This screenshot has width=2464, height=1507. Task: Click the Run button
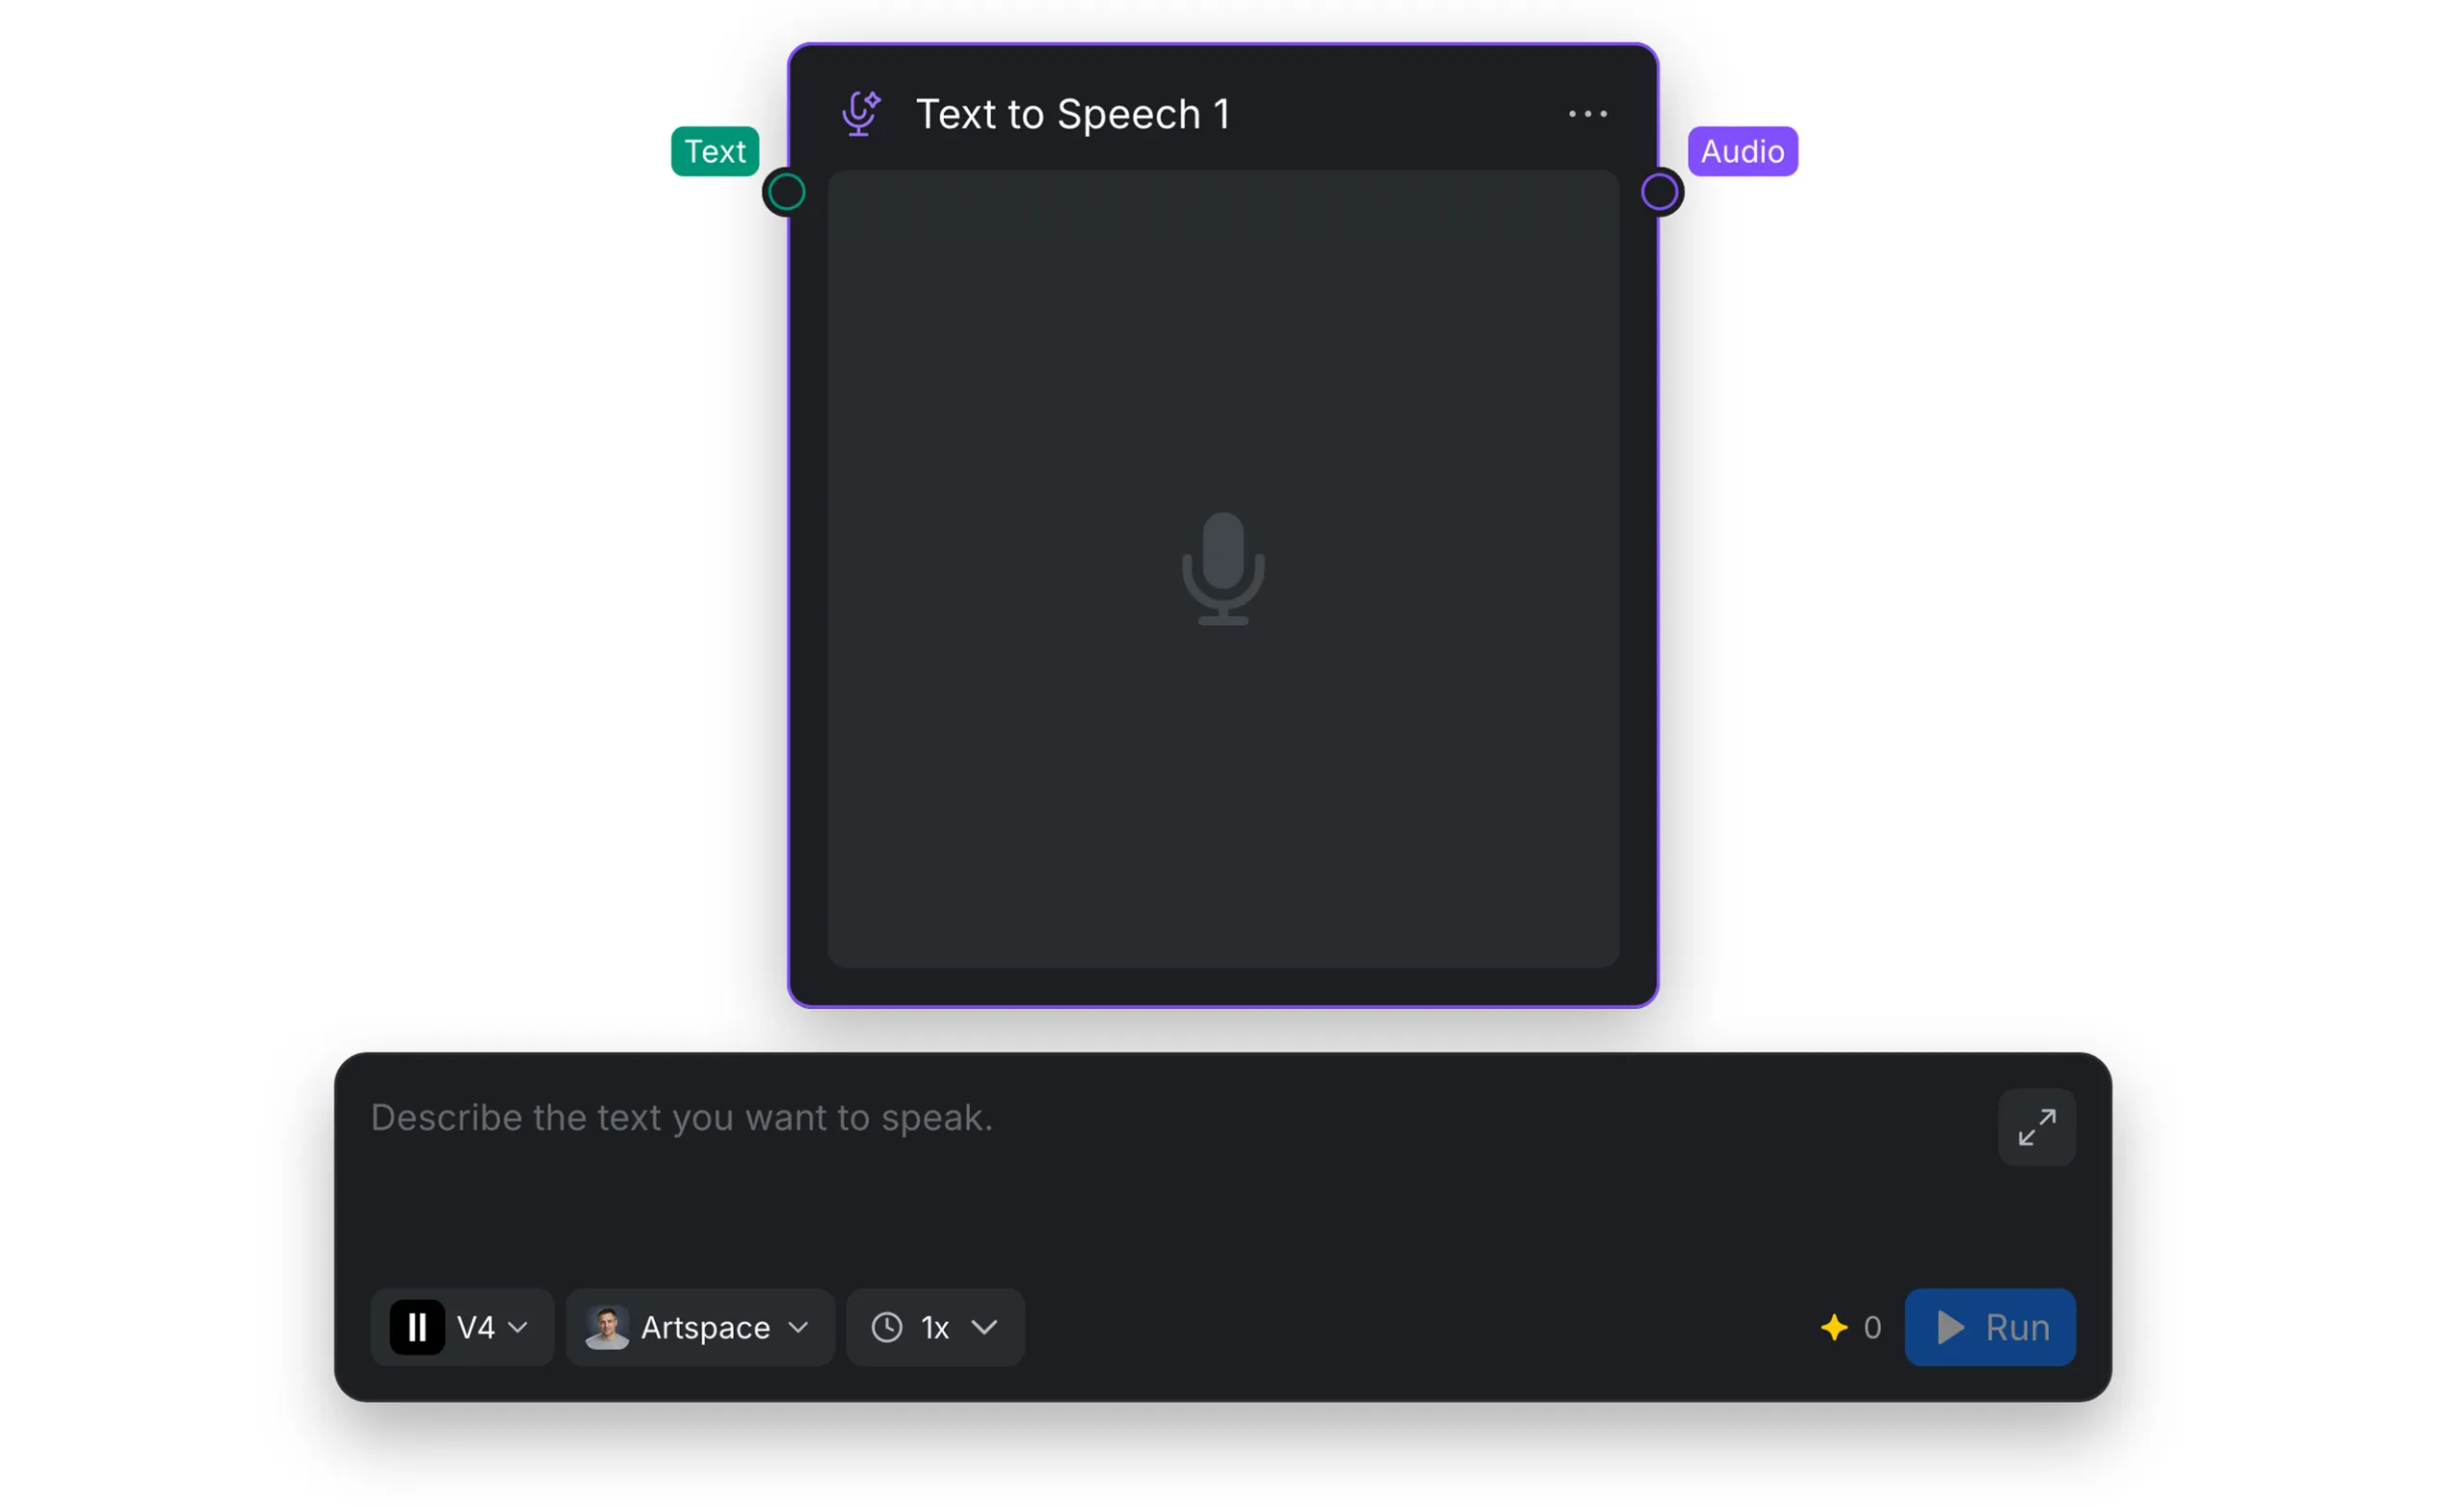1991,1328
